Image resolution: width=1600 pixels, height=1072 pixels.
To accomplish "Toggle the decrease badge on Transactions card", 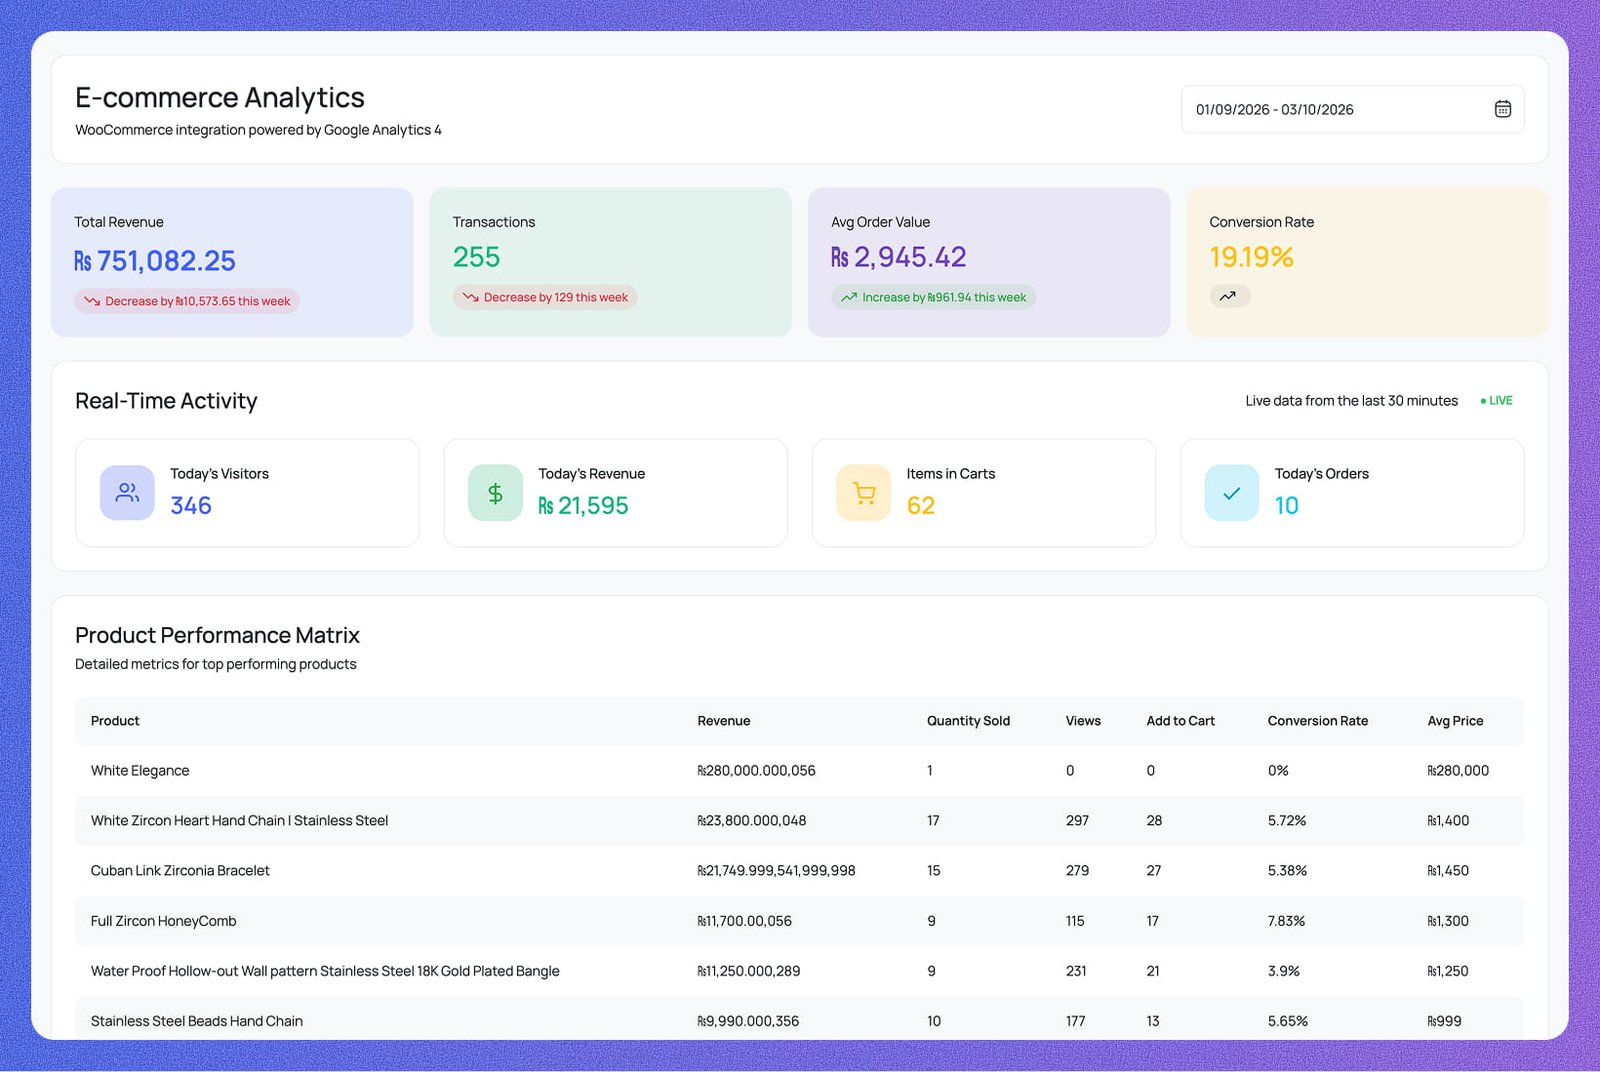I will tap(543, 297).
